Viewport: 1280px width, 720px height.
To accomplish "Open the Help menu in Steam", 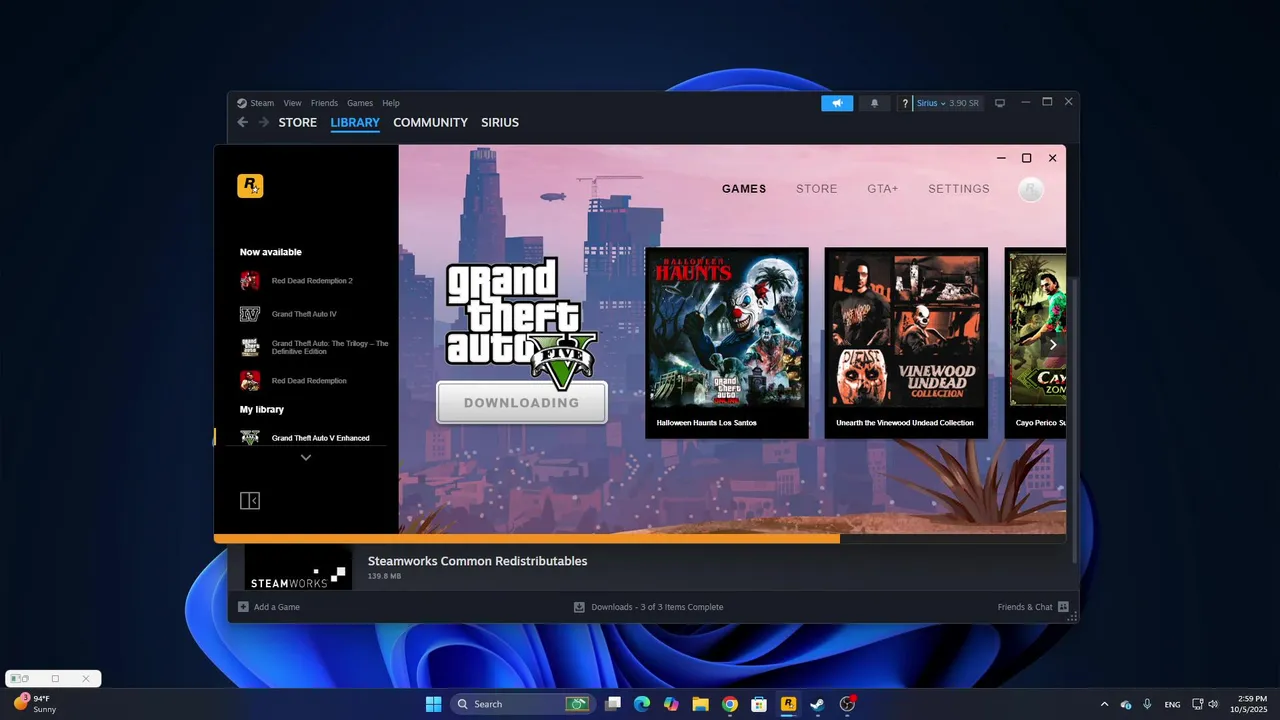I will (391, 103).
